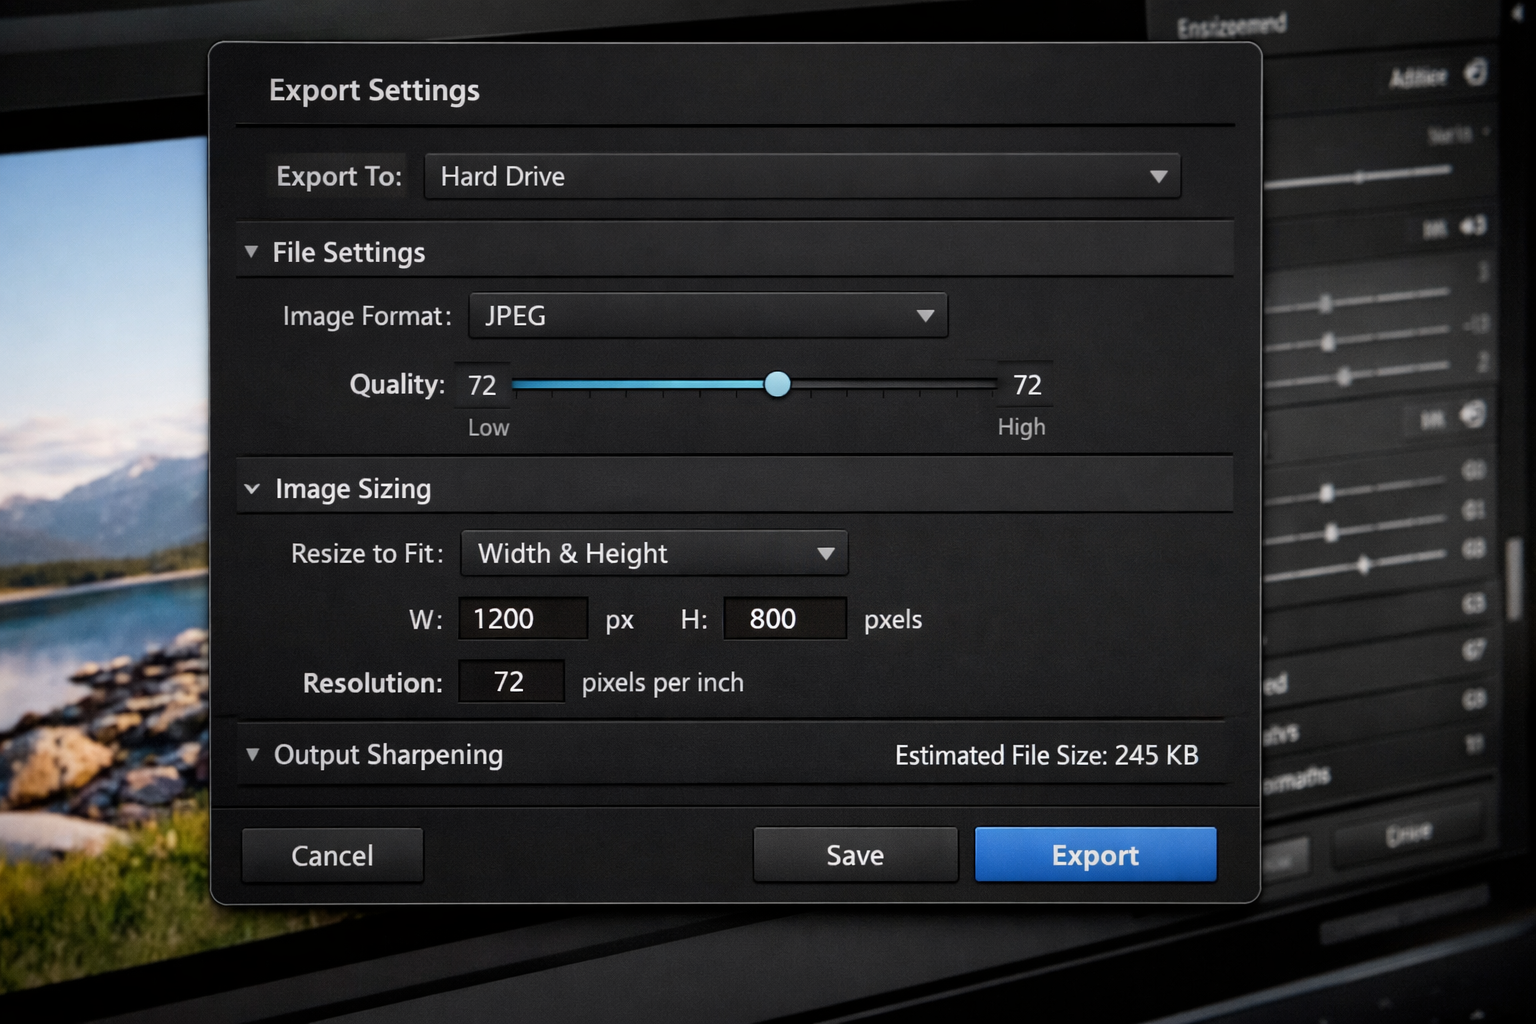Collapse the File Settings section triangle
The height and width of the screenshot is (1024, 1536).
pos(251,252)
